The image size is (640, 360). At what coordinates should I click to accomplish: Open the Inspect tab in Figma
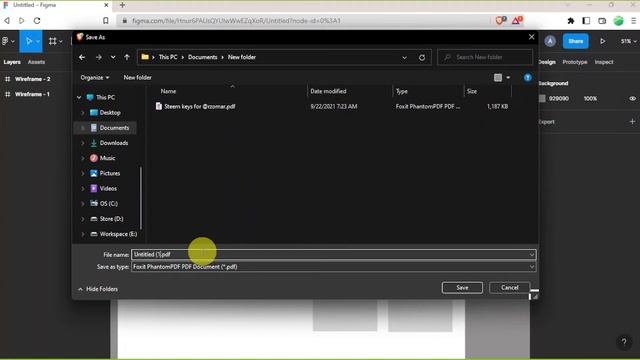point(604,62)
